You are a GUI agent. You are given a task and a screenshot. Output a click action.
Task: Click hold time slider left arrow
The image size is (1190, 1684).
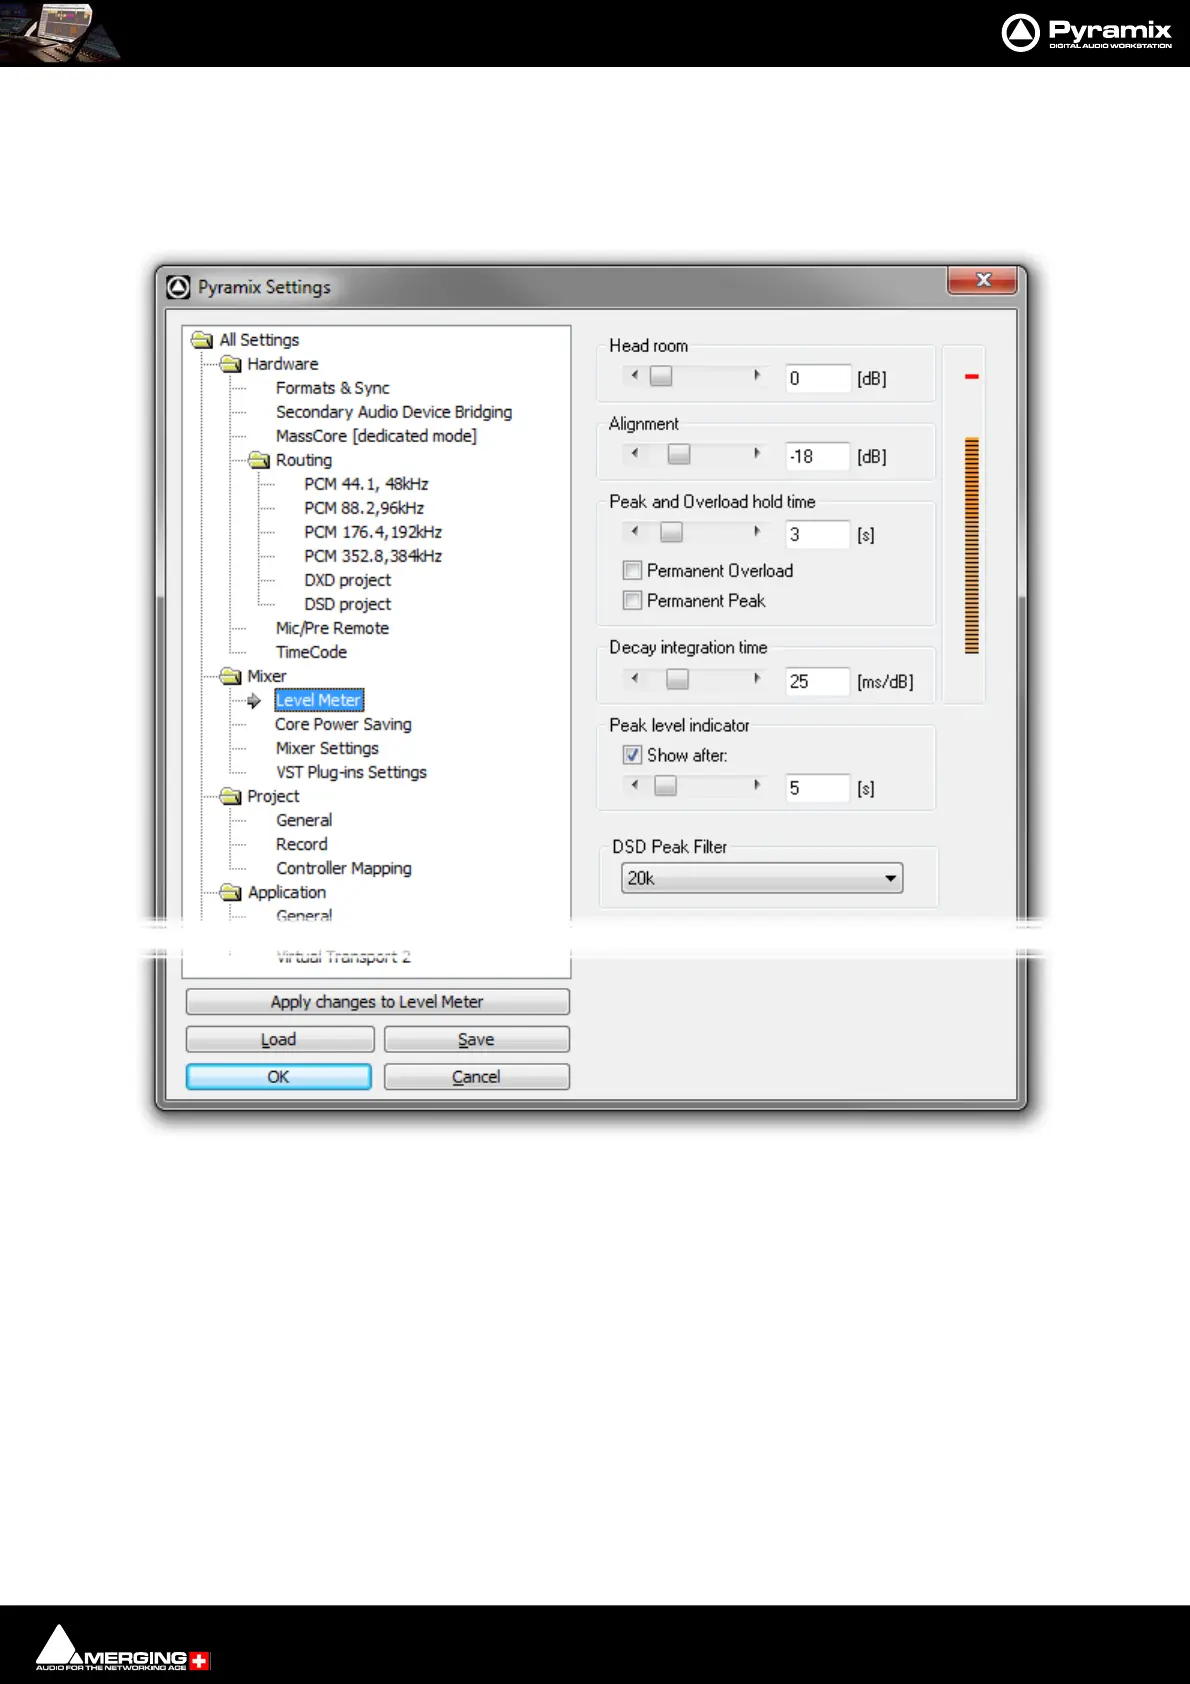pos(634,531)
